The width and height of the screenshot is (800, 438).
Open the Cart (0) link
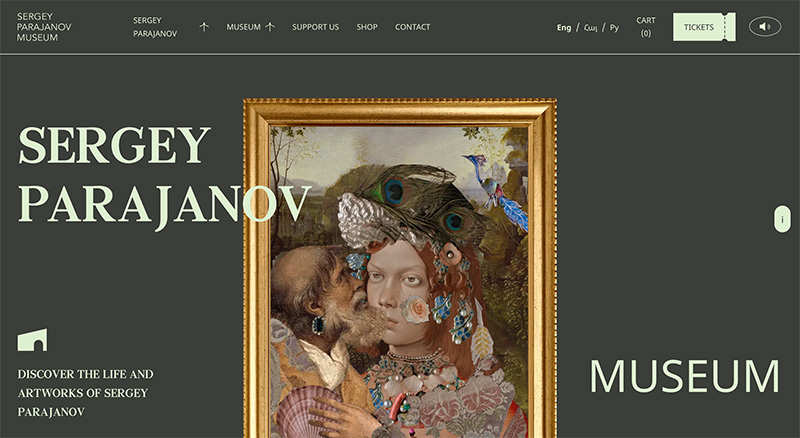[x=646, y=27]
